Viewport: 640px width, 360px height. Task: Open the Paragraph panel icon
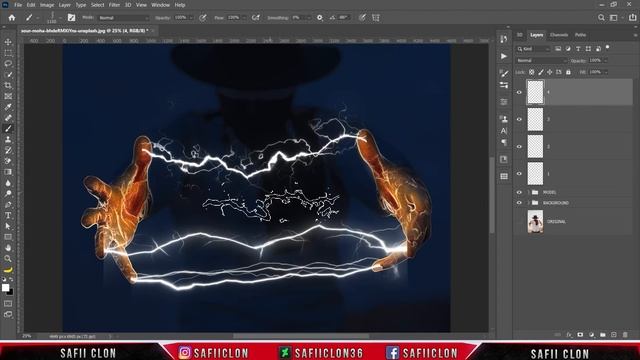[x=504, y=142]
